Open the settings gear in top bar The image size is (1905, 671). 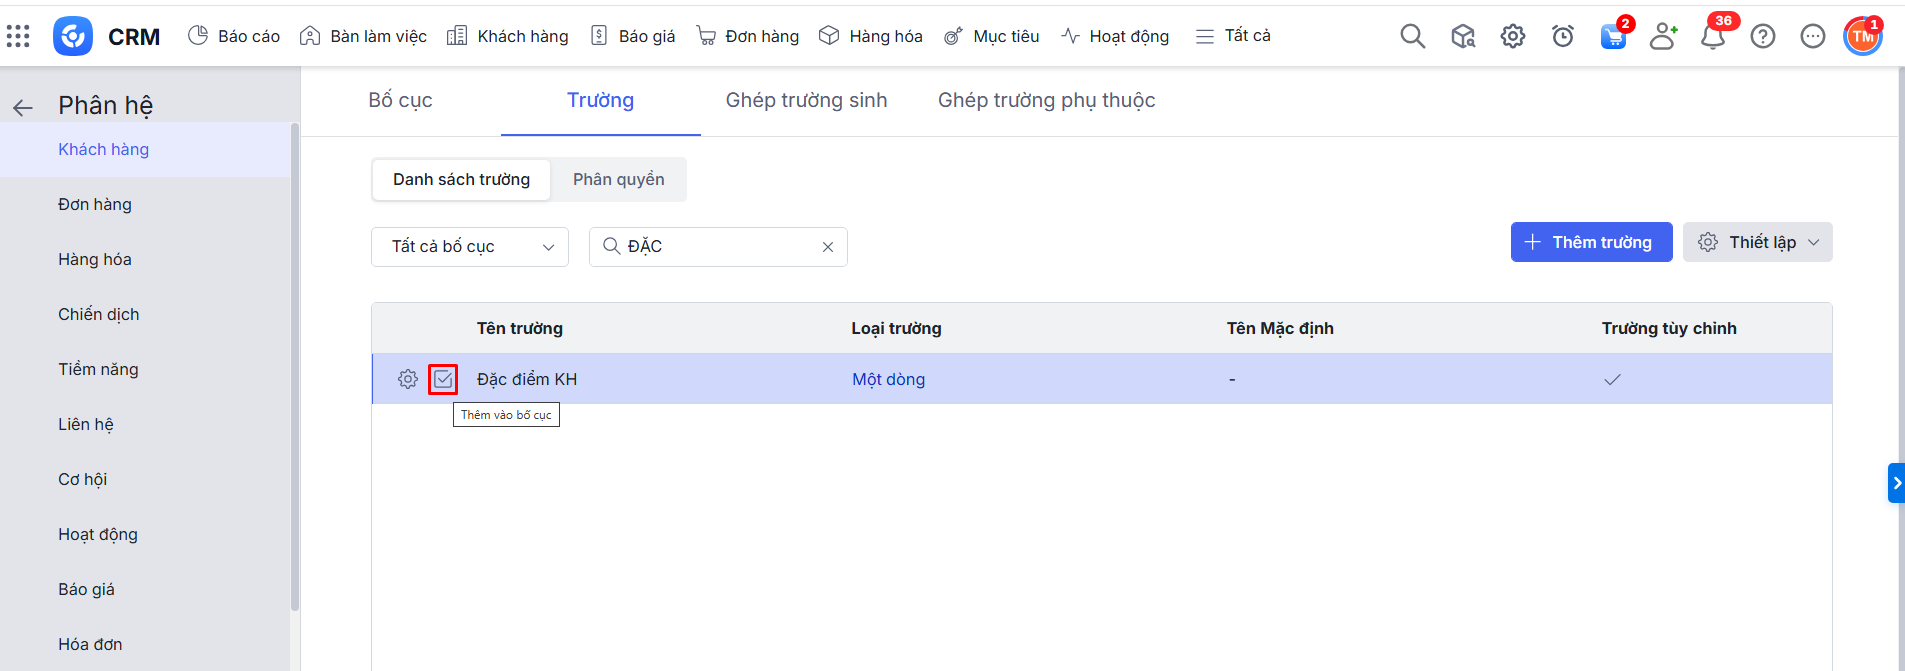tap(1512, 36)
